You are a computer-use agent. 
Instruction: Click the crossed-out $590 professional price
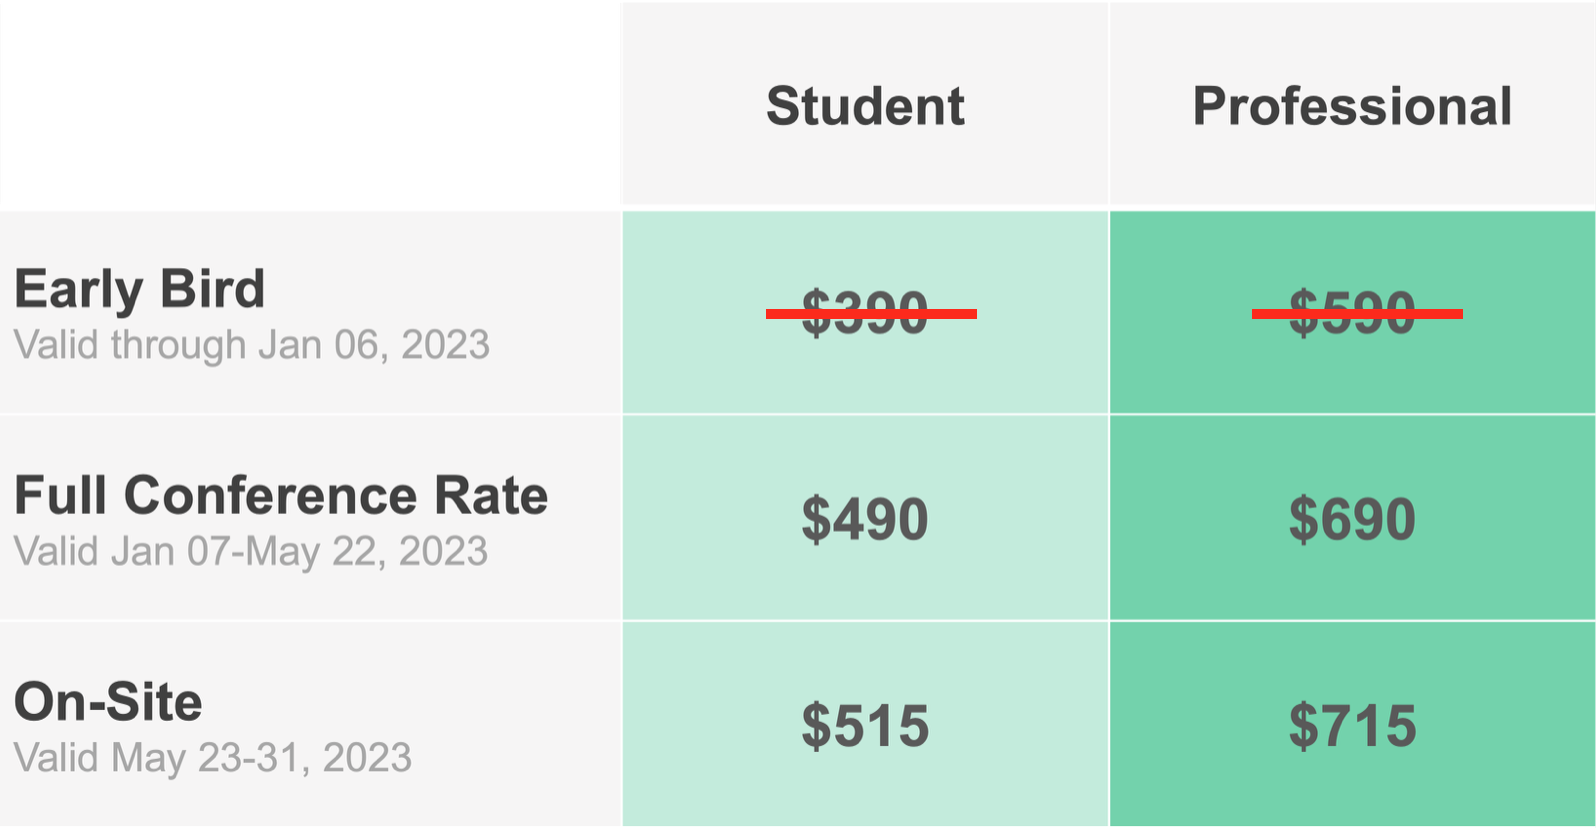(x=1352, y=313)
